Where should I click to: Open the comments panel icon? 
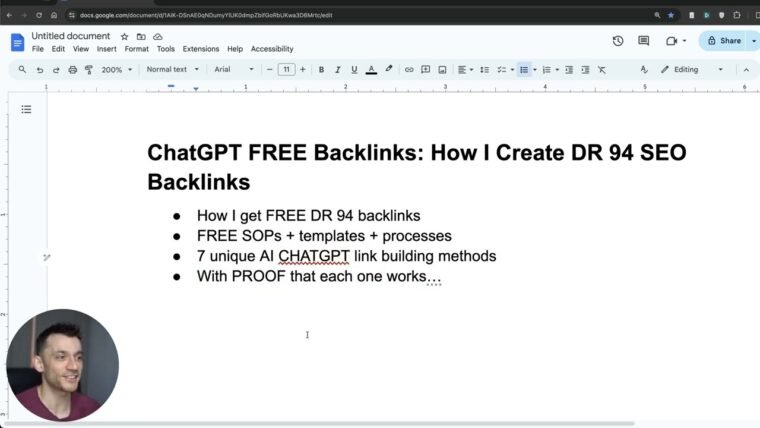coord(644,41)
